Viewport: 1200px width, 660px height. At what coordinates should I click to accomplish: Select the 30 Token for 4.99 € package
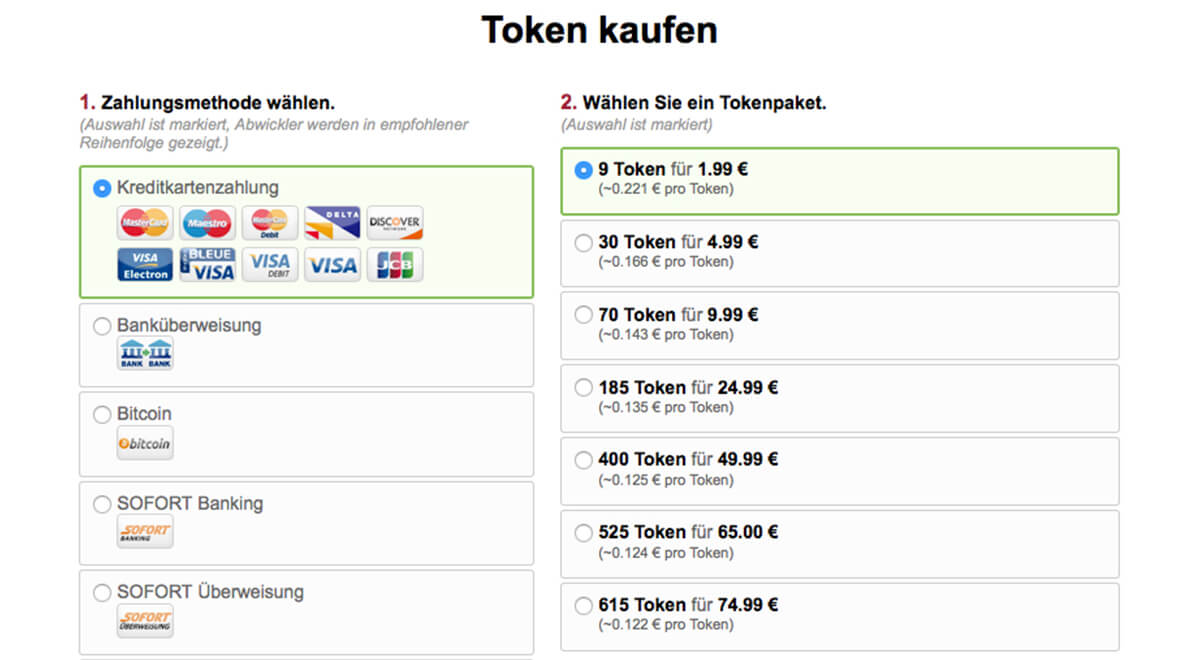tap(584, 242)
